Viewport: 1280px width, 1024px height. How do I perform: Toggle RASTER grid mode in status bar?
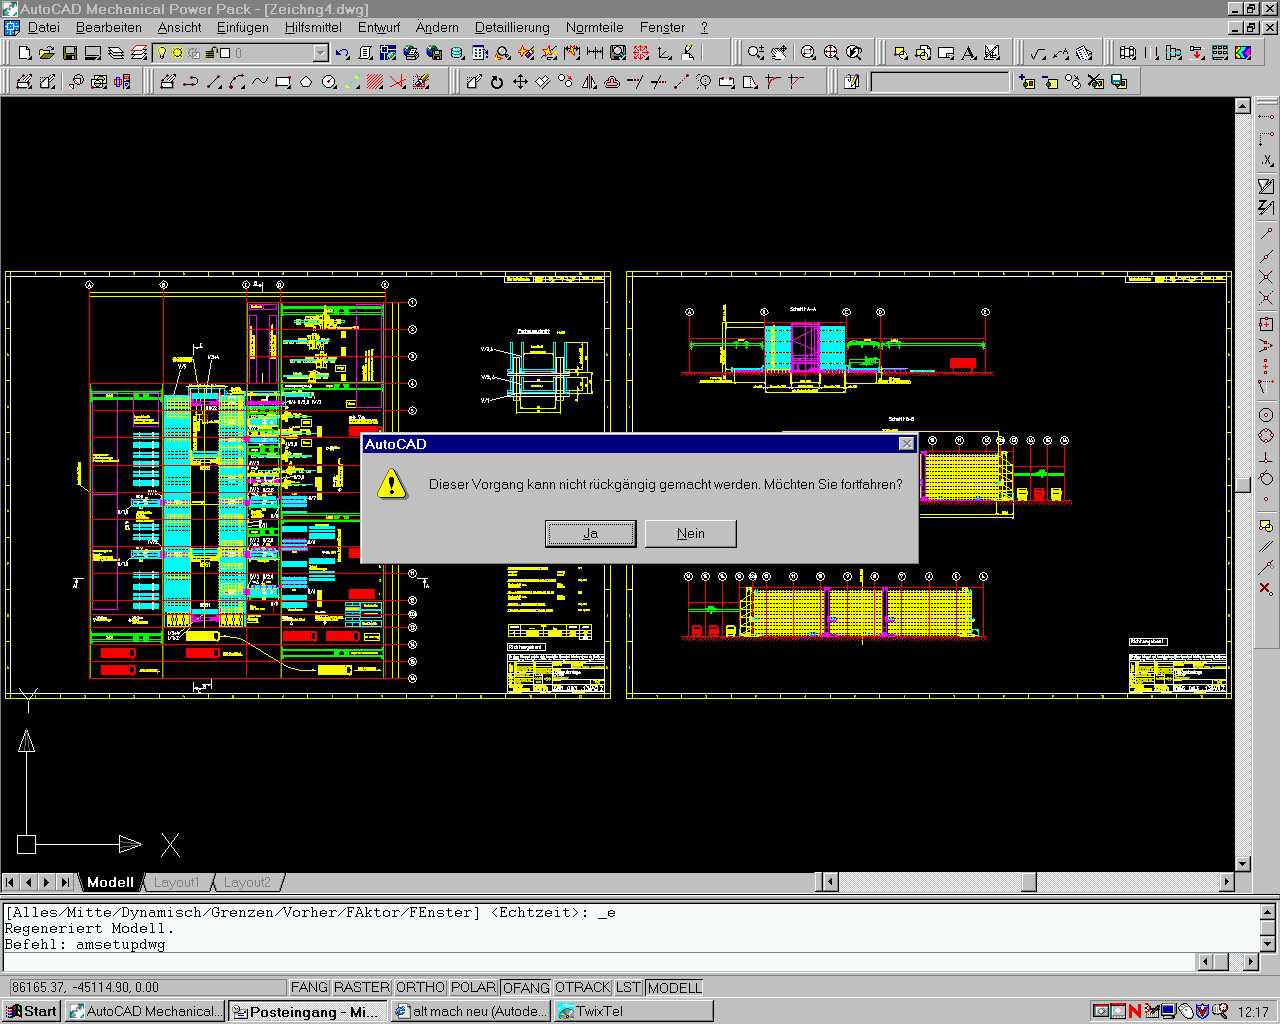click(x=361, y=987)
